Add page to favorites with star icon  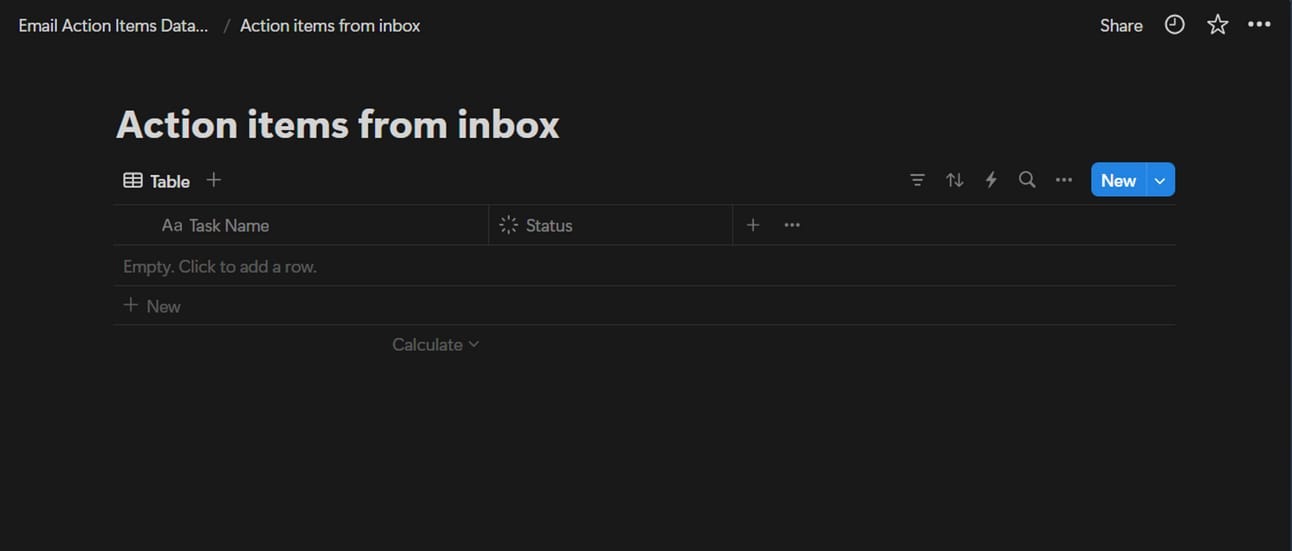pyautogui.click(x=1217, y=25)
